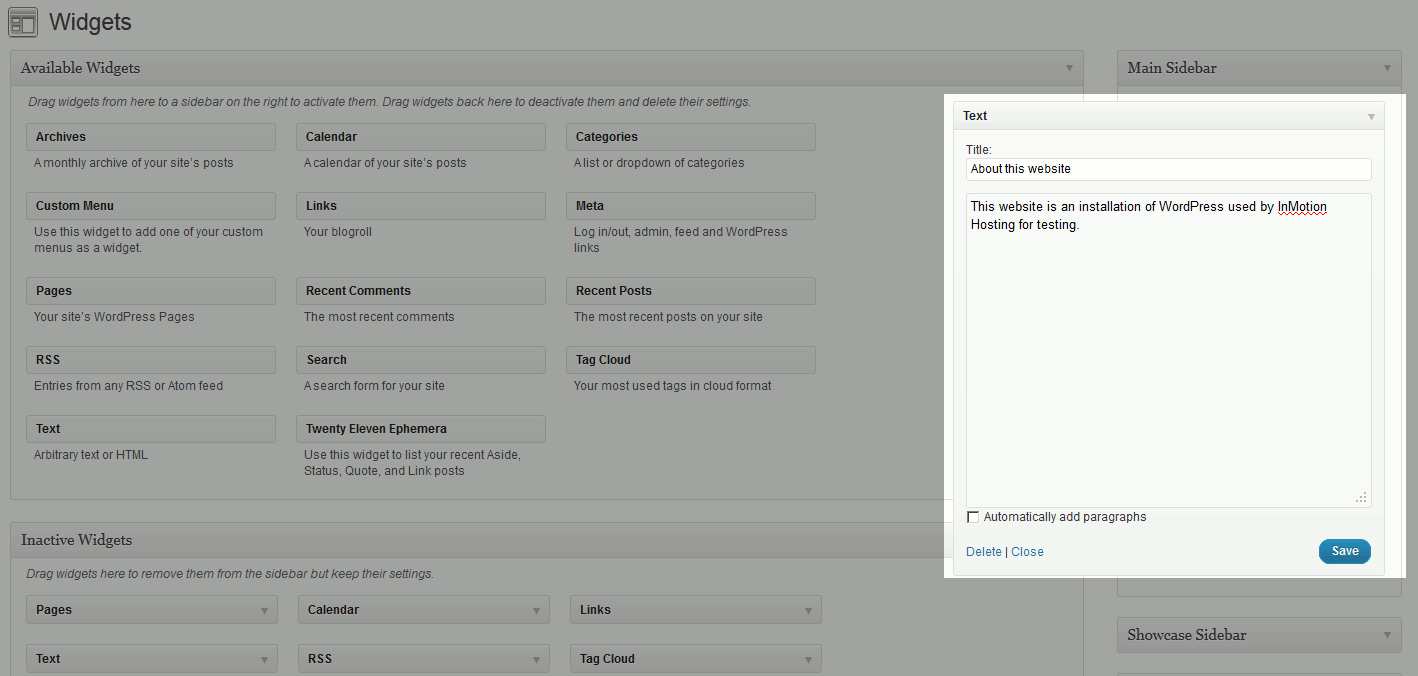Save the About this website widget
The width and height of the screenshot is (1418, 676).
1344,551
